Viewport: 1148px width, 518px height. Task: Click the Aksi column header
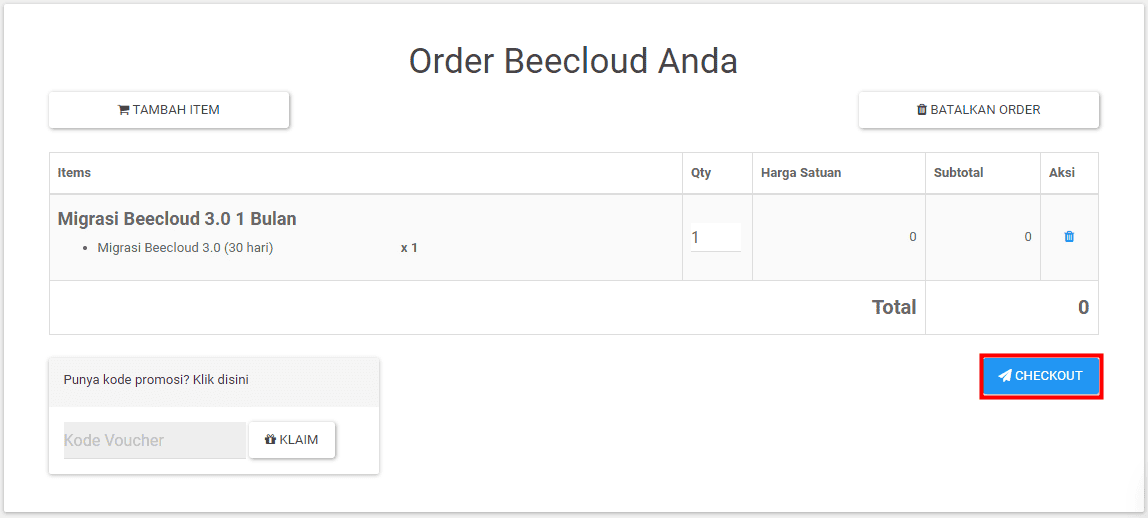tap(1062, 173)
